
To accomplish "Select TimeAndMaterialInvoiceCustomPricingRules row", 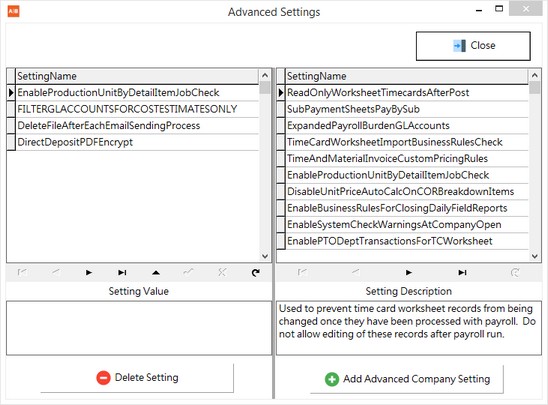I will pos(407,158).
